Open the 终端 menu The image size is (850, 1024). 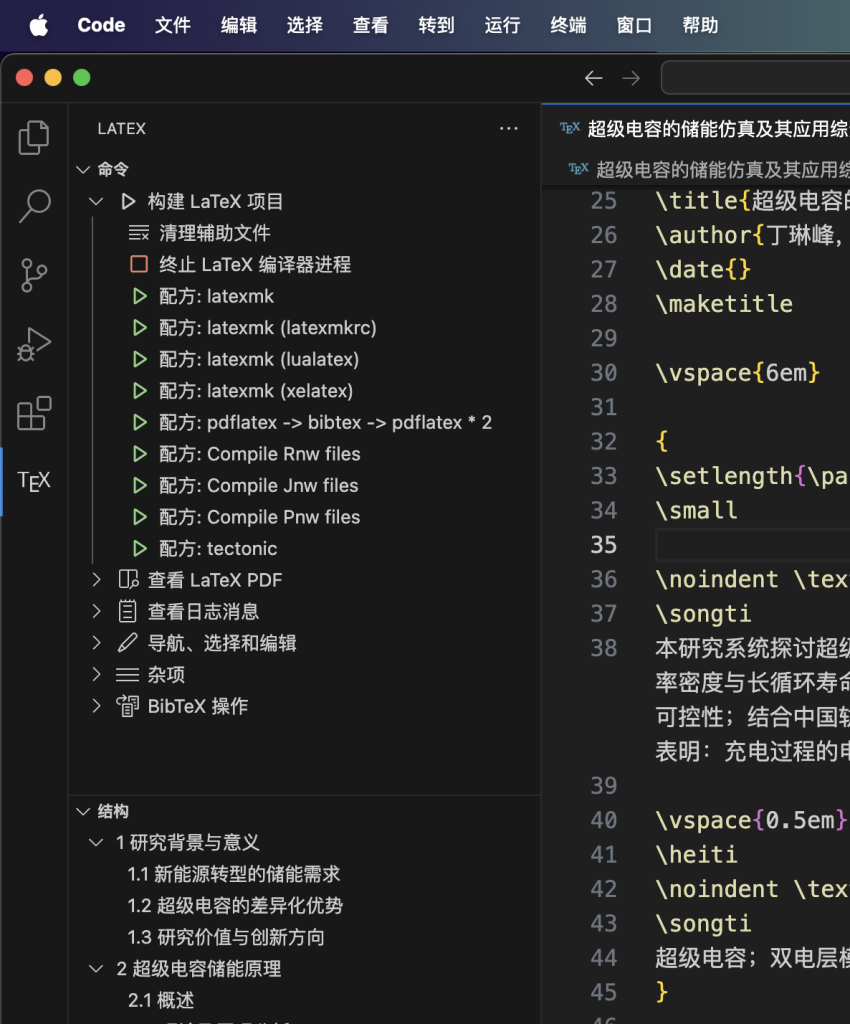(569, 25)
